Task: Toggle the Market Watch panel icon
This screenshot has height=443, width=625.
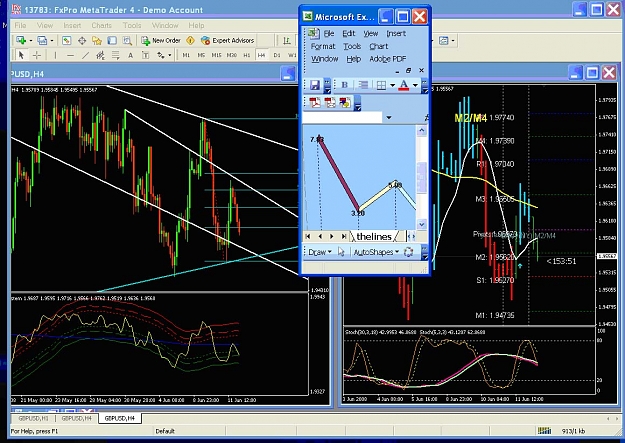Action: pos(67,40)
